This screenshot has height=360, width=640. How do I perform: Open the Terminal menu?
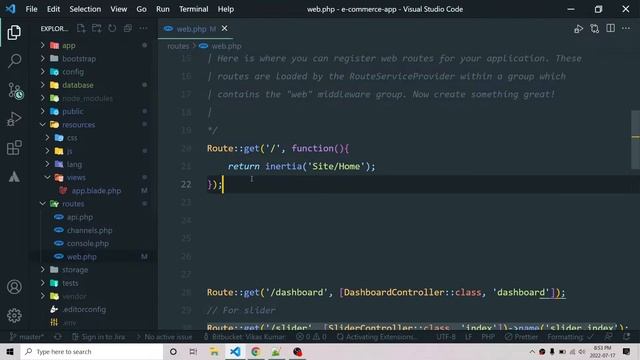193,9
